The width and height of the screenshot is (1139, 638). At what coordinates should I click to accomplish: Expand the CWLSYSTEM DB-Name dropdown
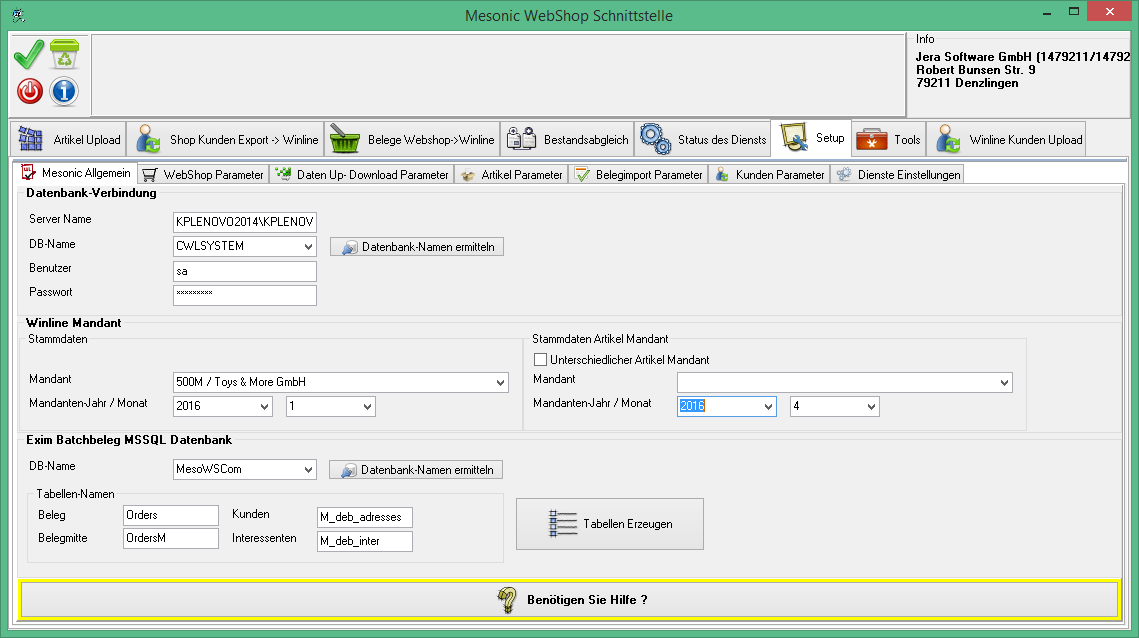click(x=307, y=246)
